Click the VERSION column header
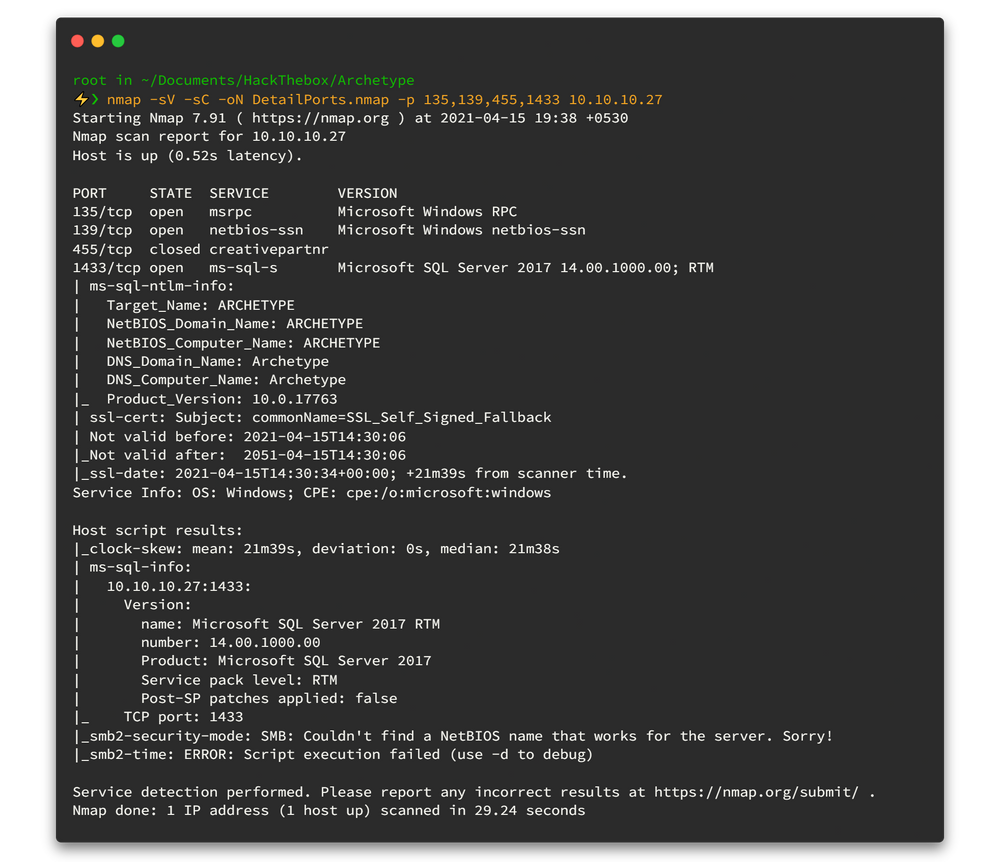Screen dimensions: 1000x862 367,193
